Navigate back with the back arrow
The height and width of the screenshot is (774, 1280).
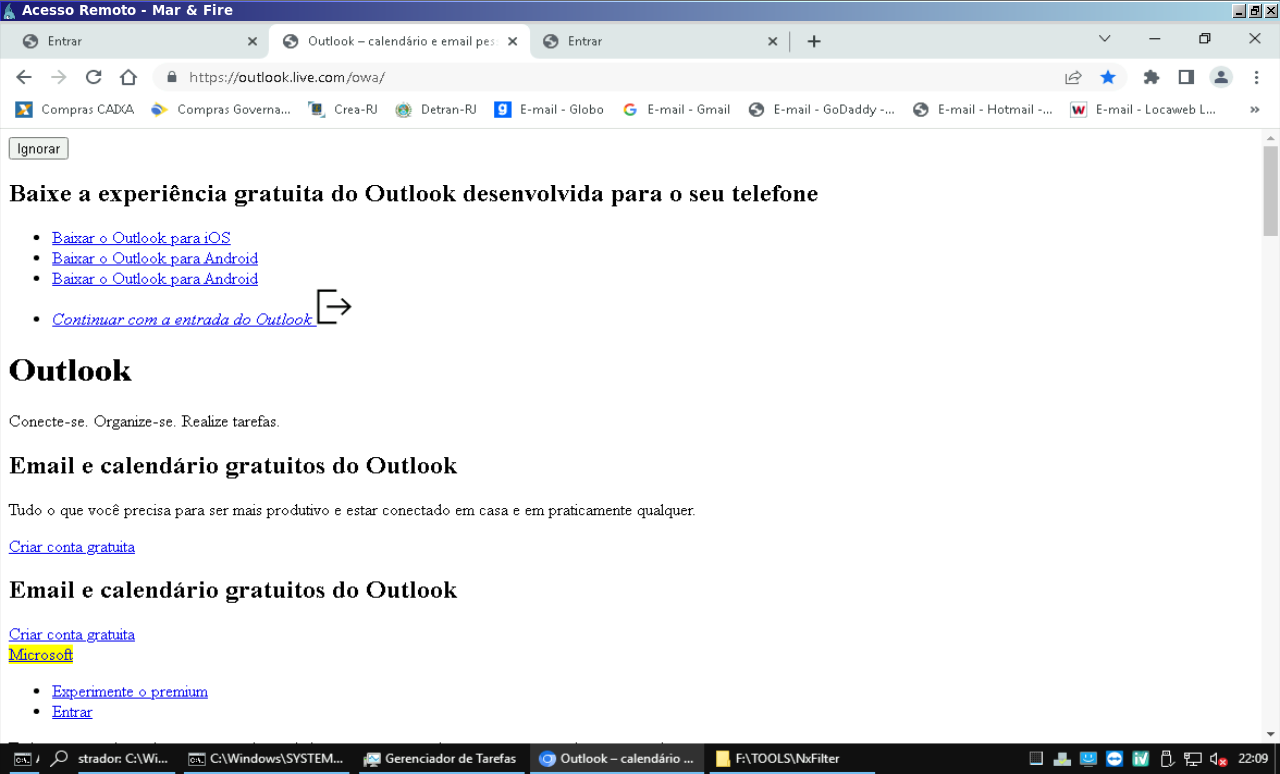coord(24,77)
